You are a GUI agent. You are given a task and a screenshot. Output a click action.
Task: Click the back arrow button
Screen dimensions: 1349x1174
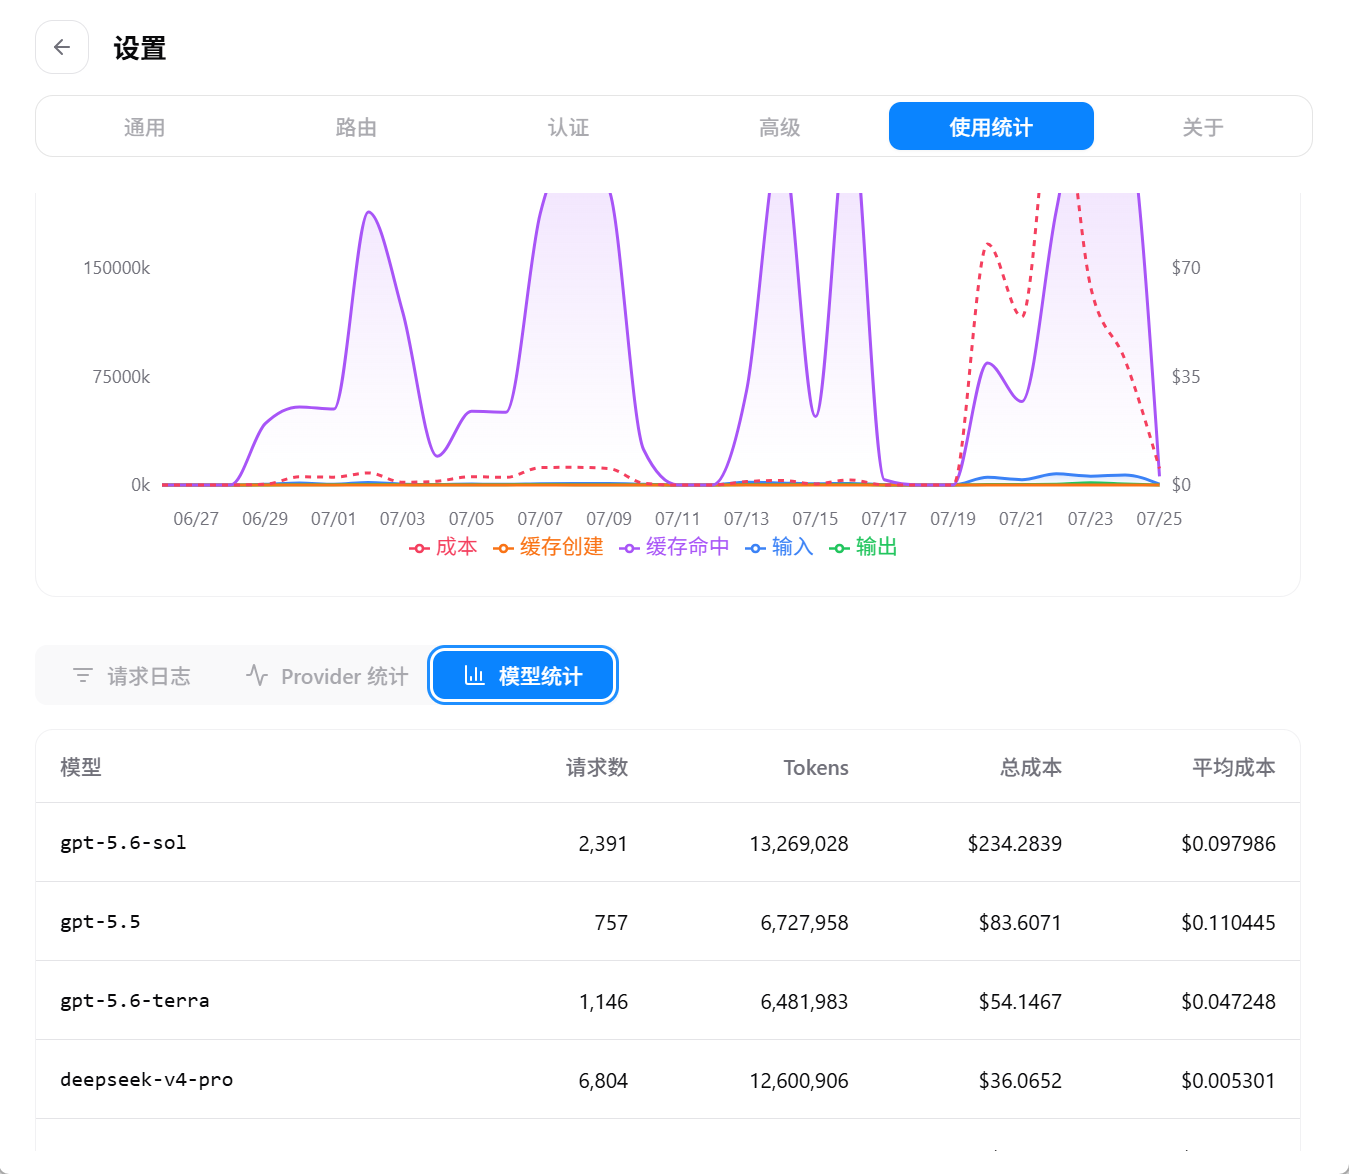[62, 47]
